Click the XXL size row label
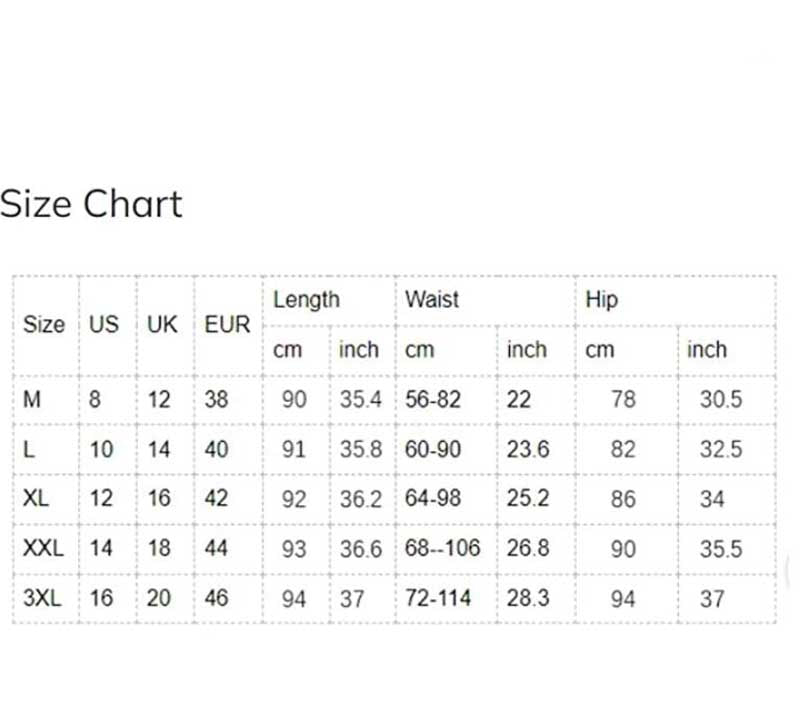This screenshot has height=720, width=800. [x=43, y=548]
